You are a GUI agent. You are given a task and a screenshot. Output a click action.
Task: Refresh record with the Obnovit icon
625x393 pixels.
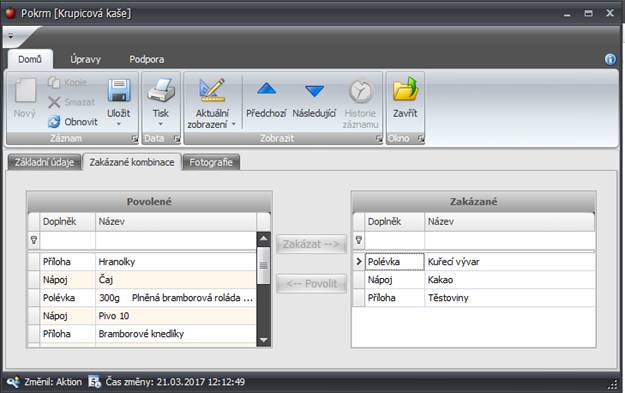click(x=54, y=122)
